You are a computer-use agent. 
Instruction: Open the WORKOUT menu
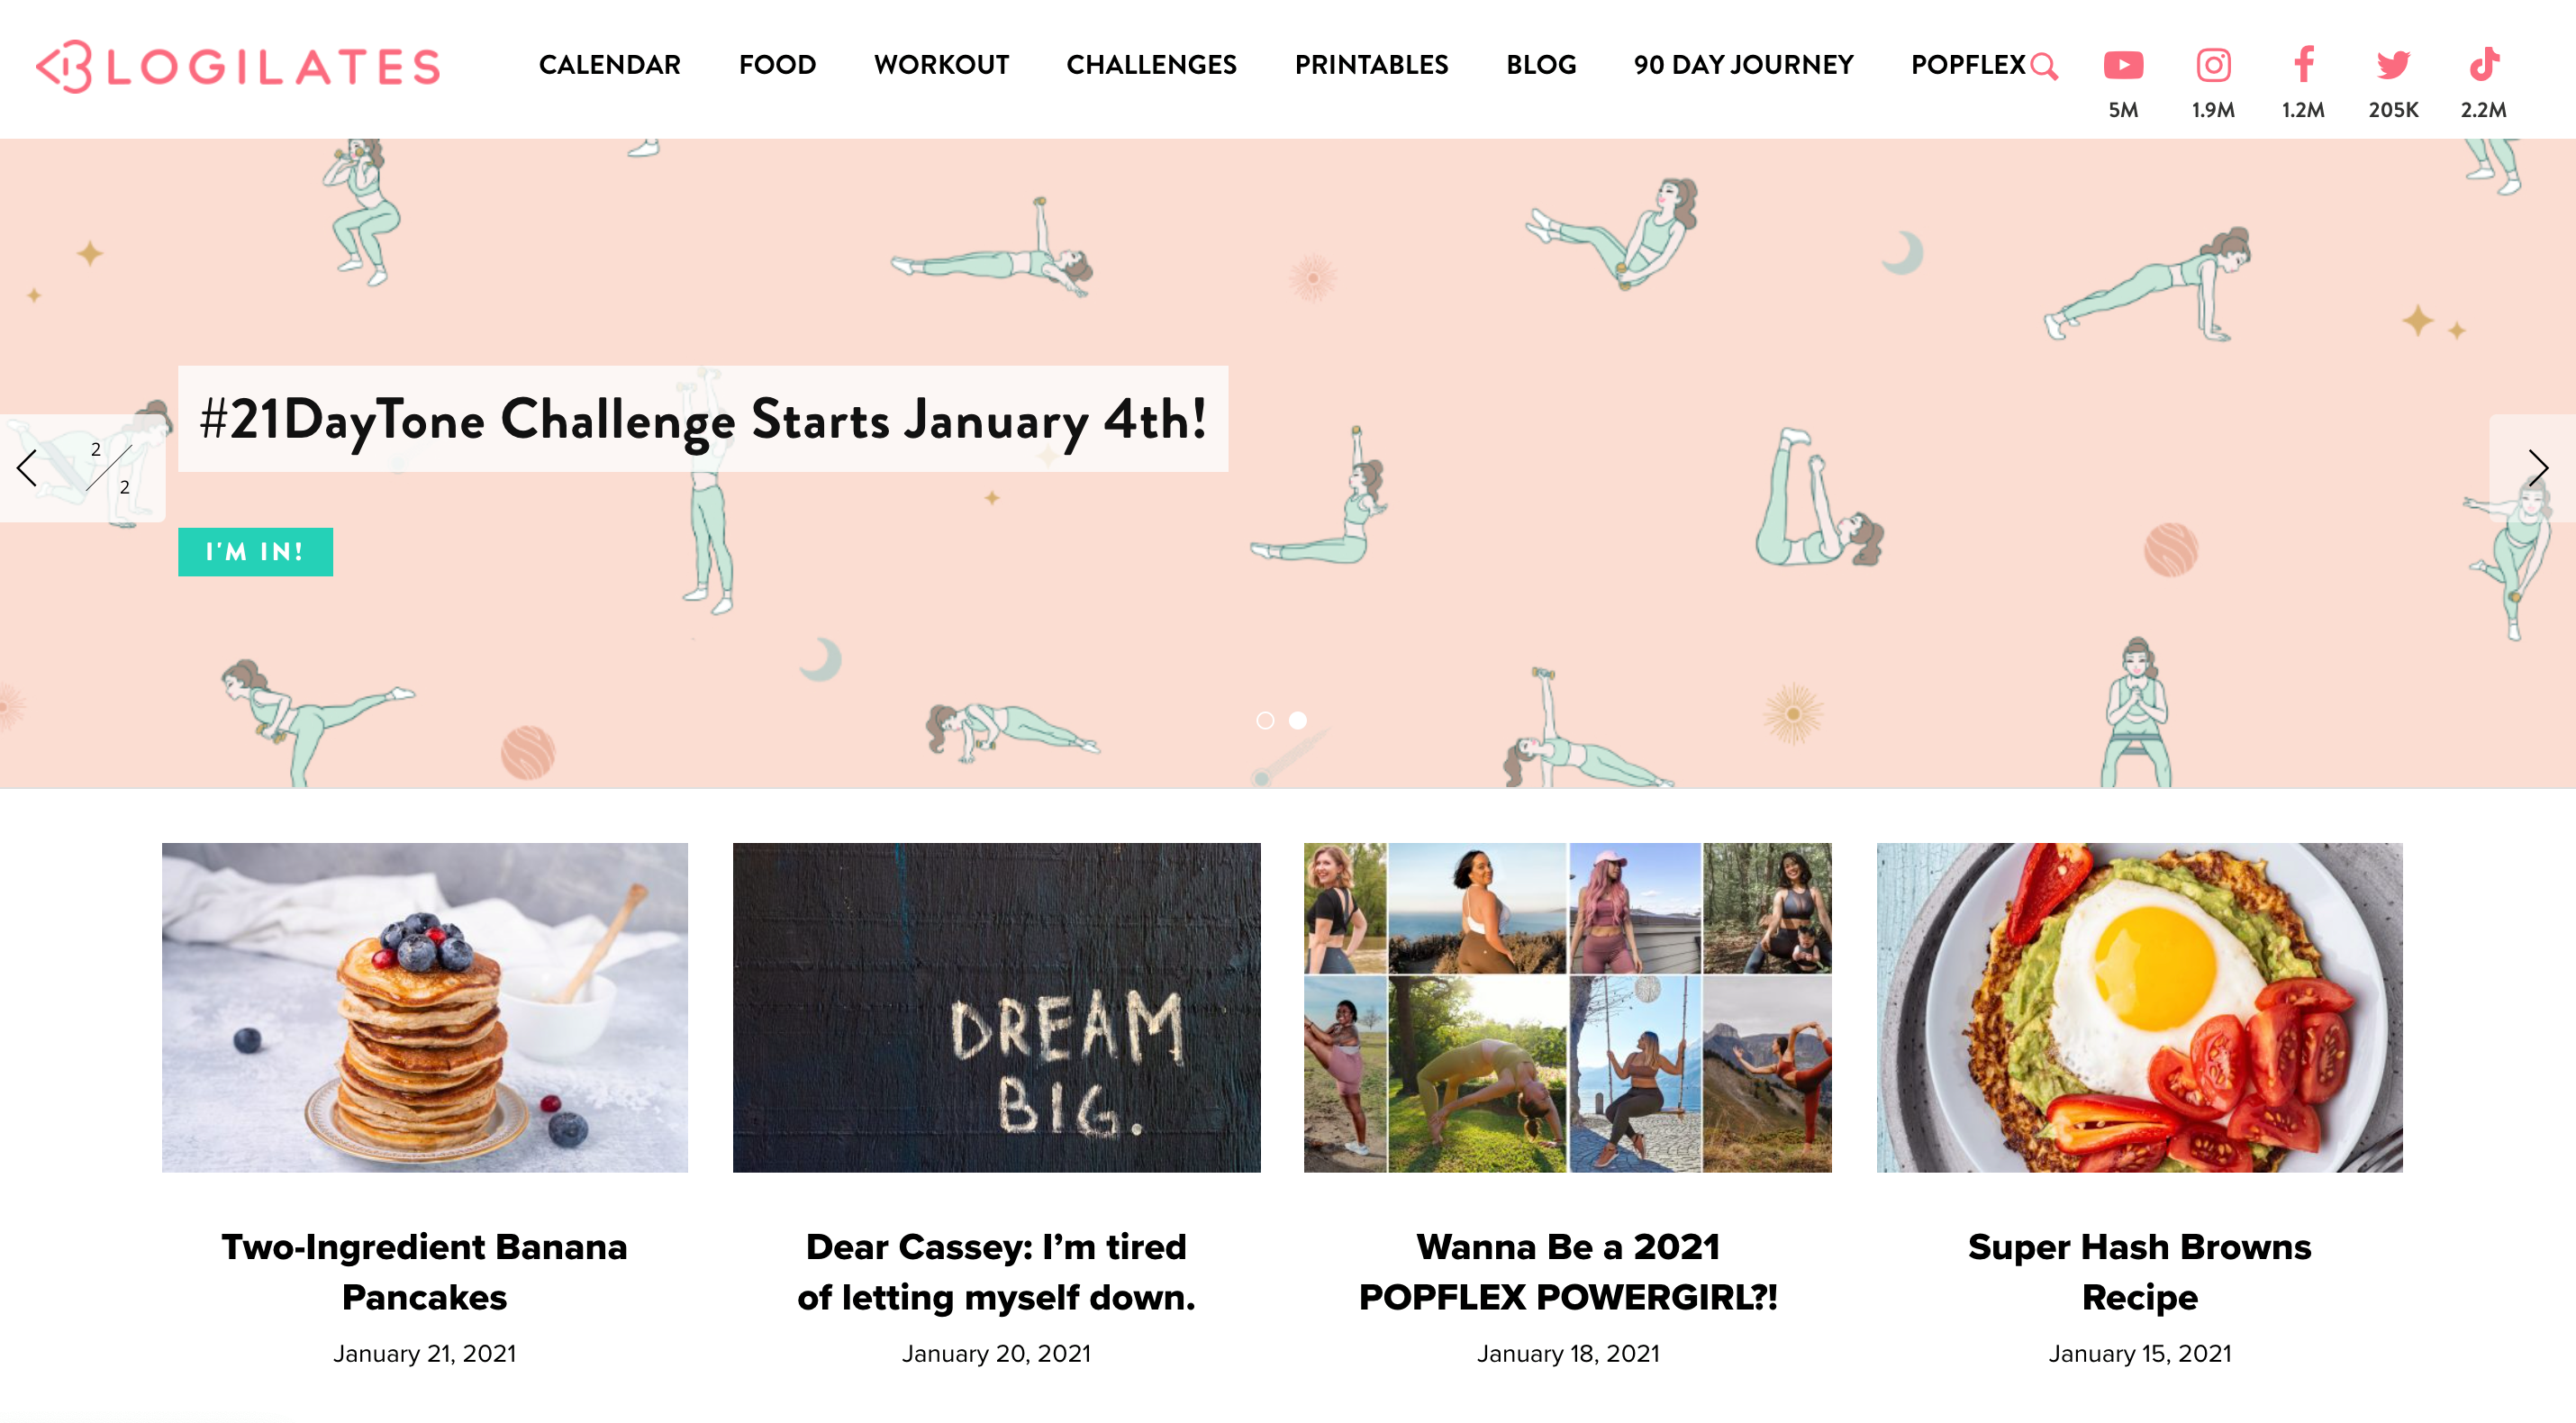[941, 65]
